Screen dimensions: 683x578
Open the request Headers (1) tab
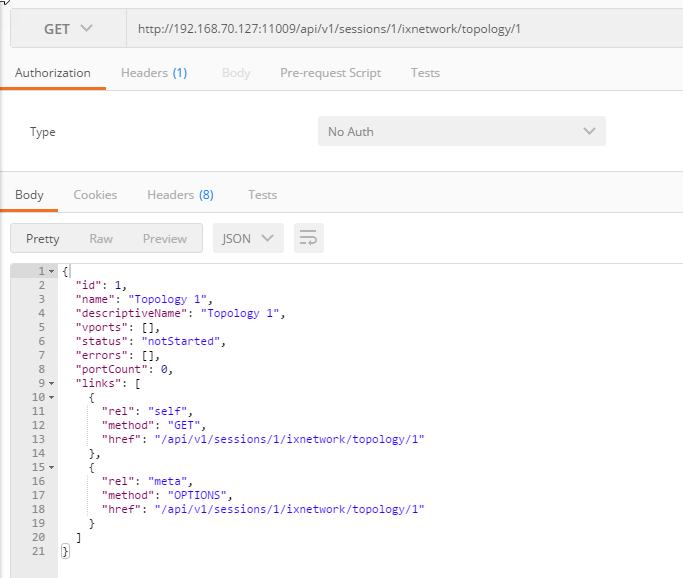[x=153, y=73]
